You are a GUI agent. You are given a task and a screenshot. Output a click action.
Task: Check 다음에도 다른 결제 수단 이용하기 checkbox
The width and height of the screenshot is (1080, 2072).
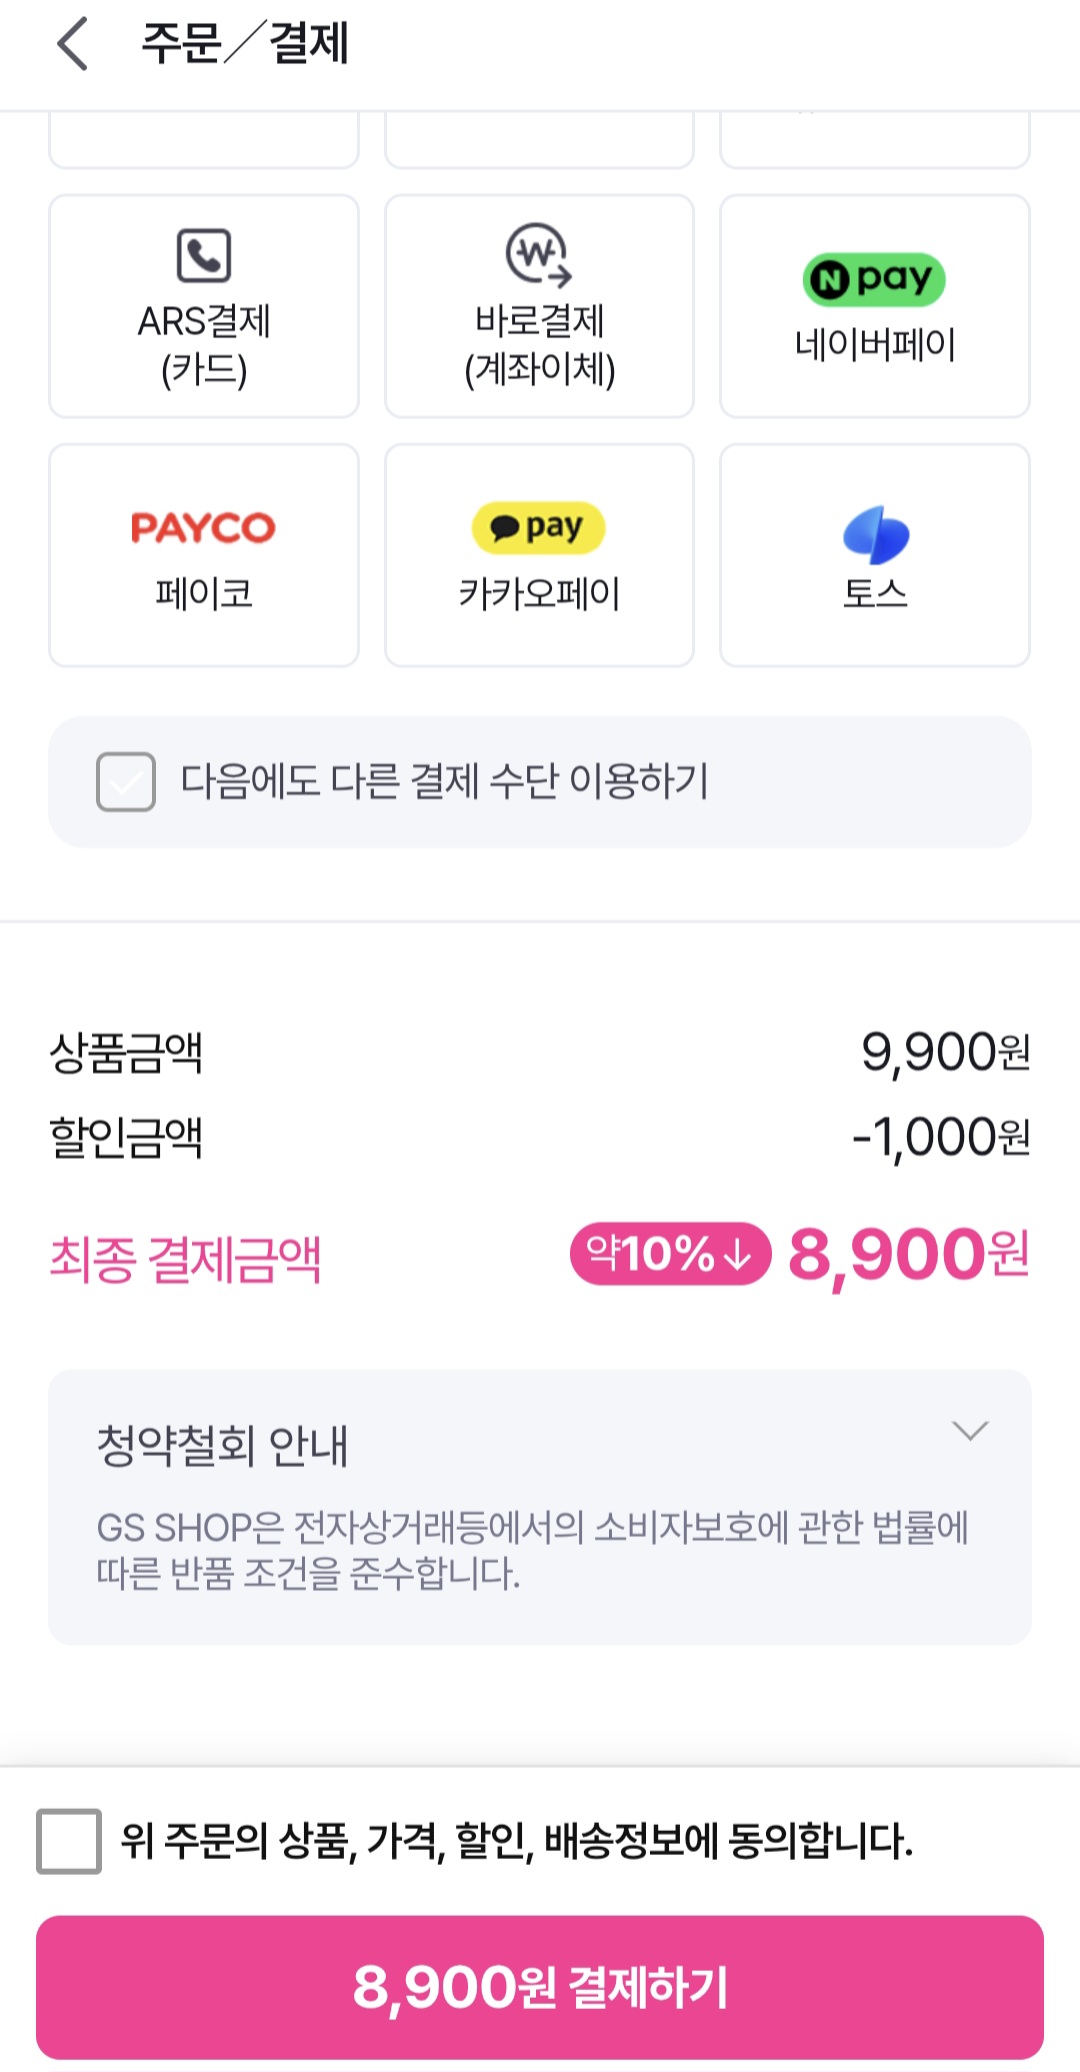click(x=126, y=781)
